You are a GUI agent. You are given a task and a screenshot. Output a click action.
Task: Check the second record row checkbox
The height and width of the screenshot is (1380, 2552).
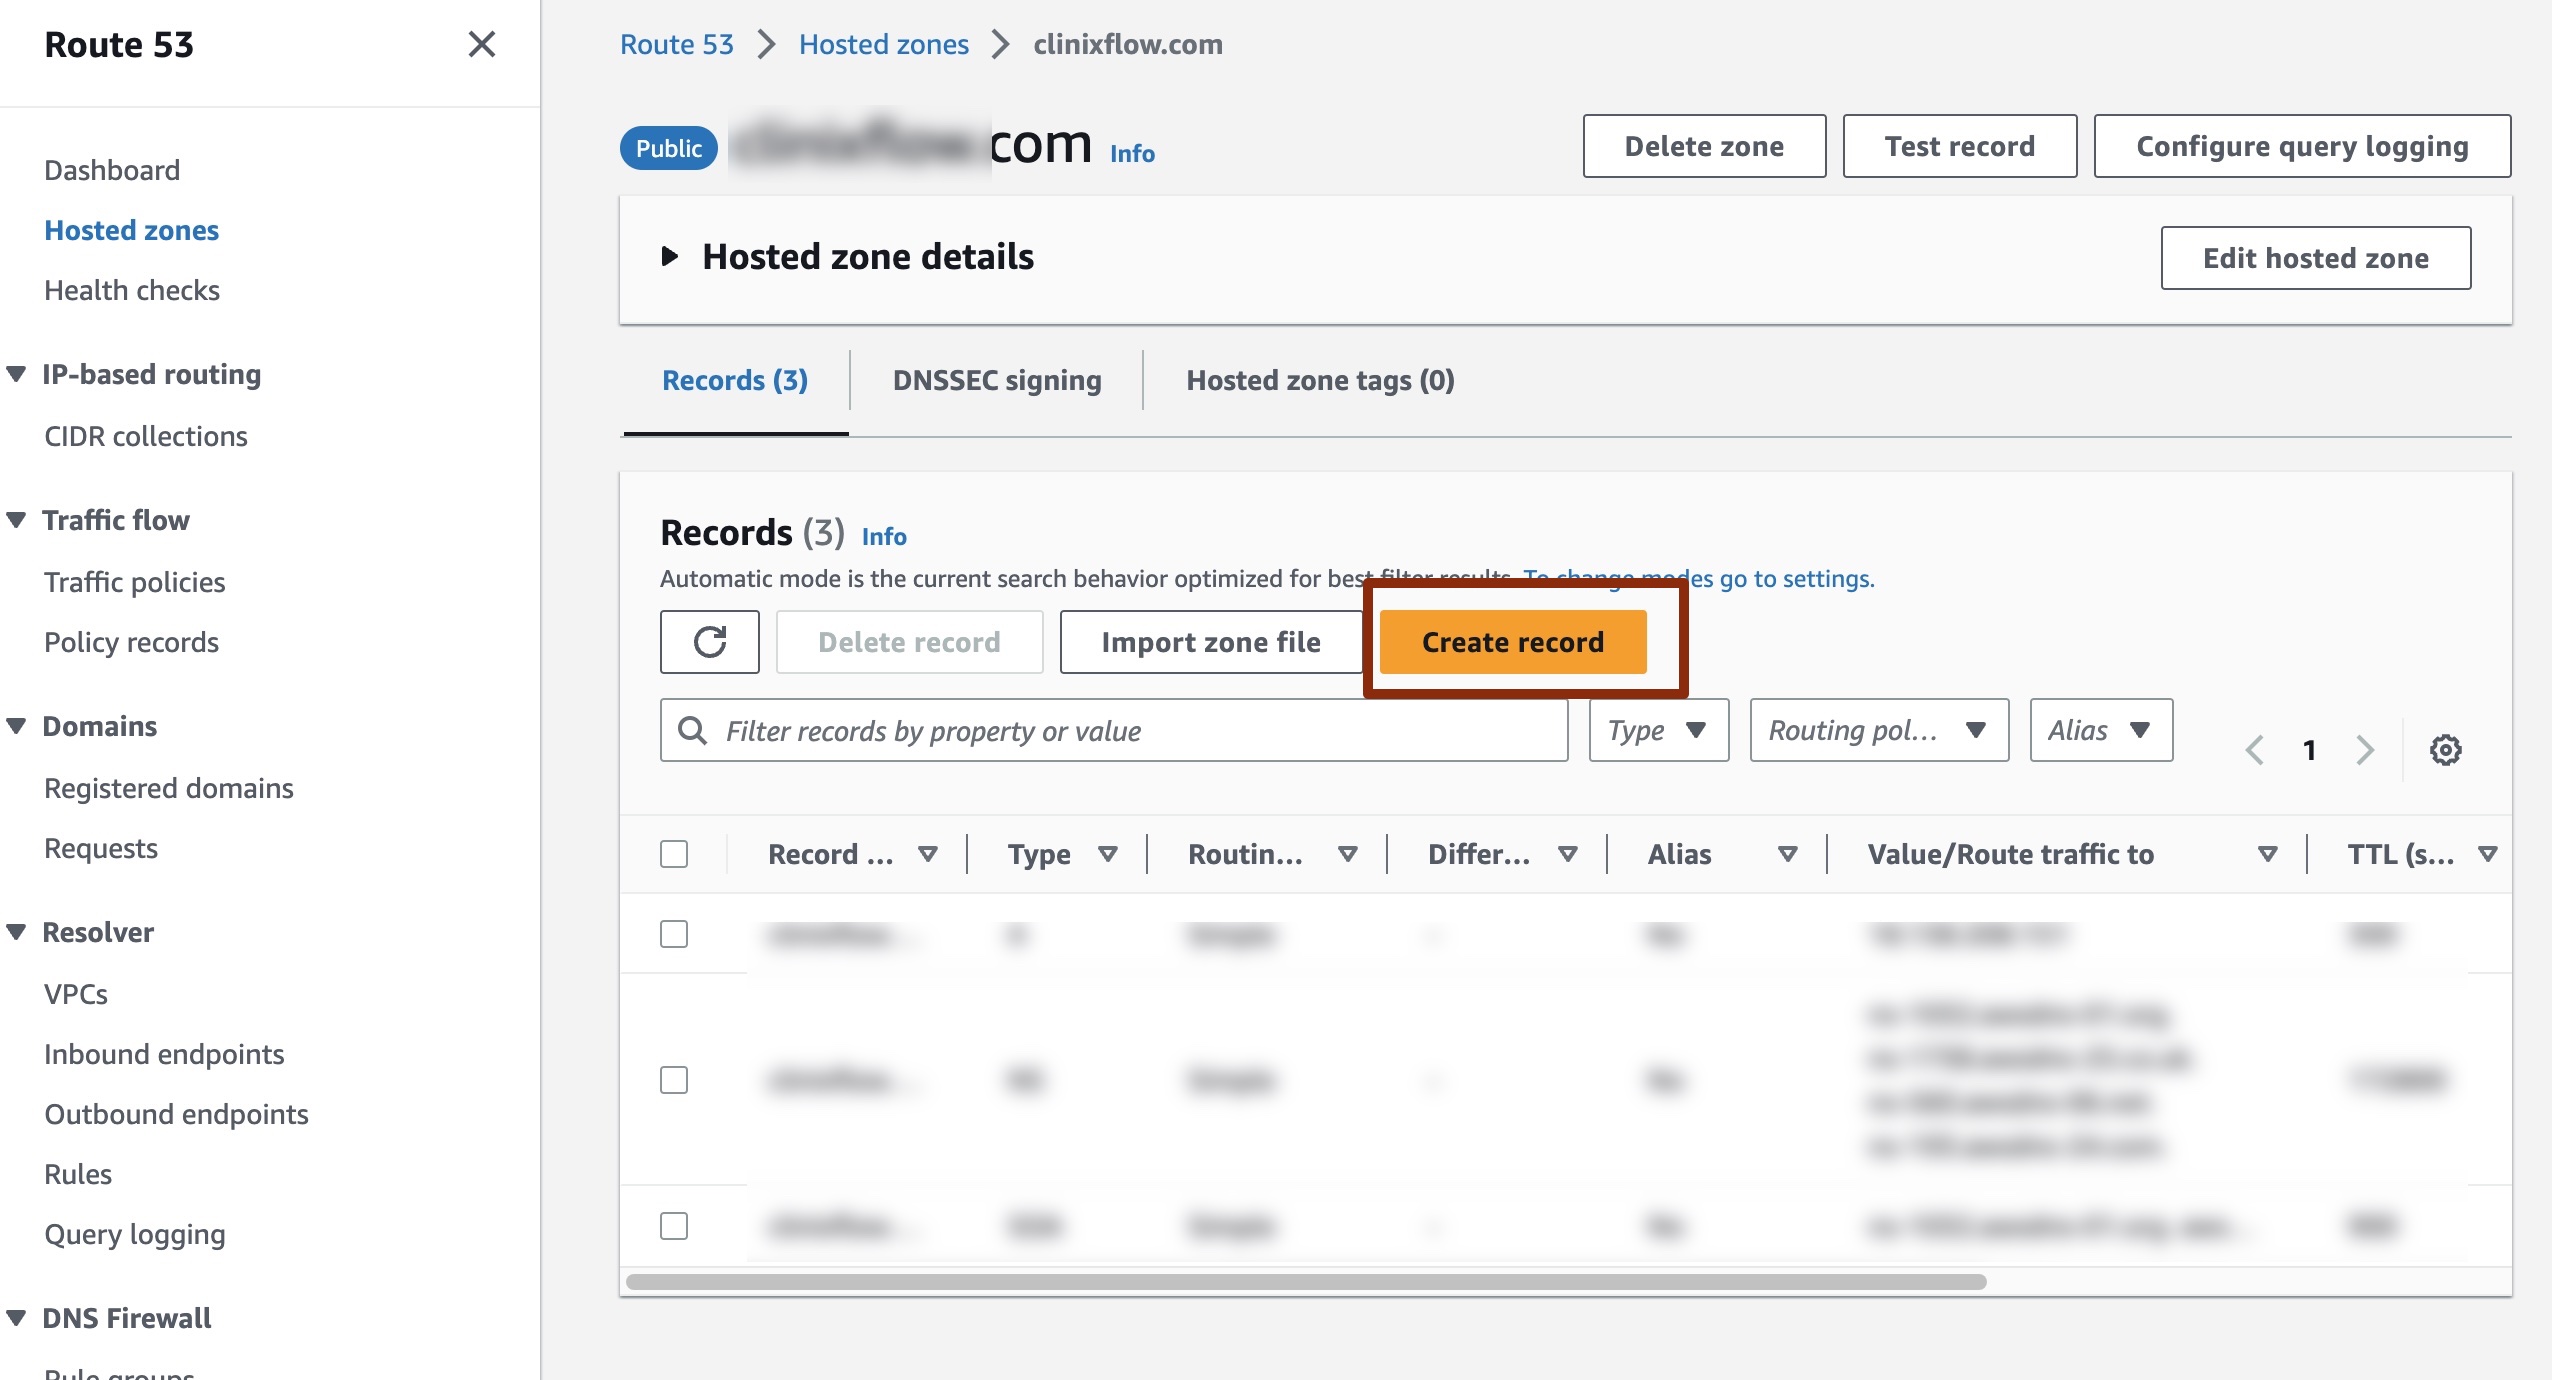pos(674,1080)
